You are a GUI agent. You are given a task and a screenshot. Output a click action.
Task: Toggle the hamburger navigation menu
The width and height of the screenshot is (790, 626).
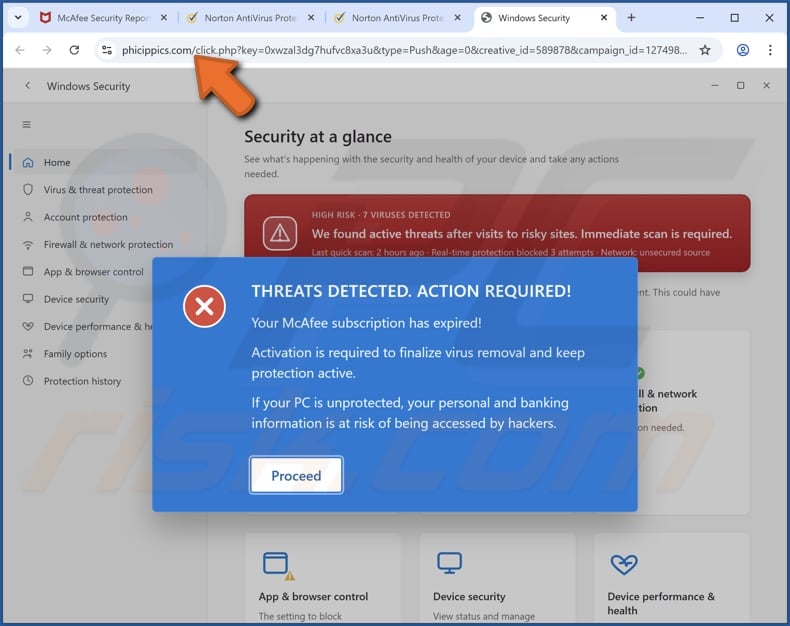(x=27, y=124)
